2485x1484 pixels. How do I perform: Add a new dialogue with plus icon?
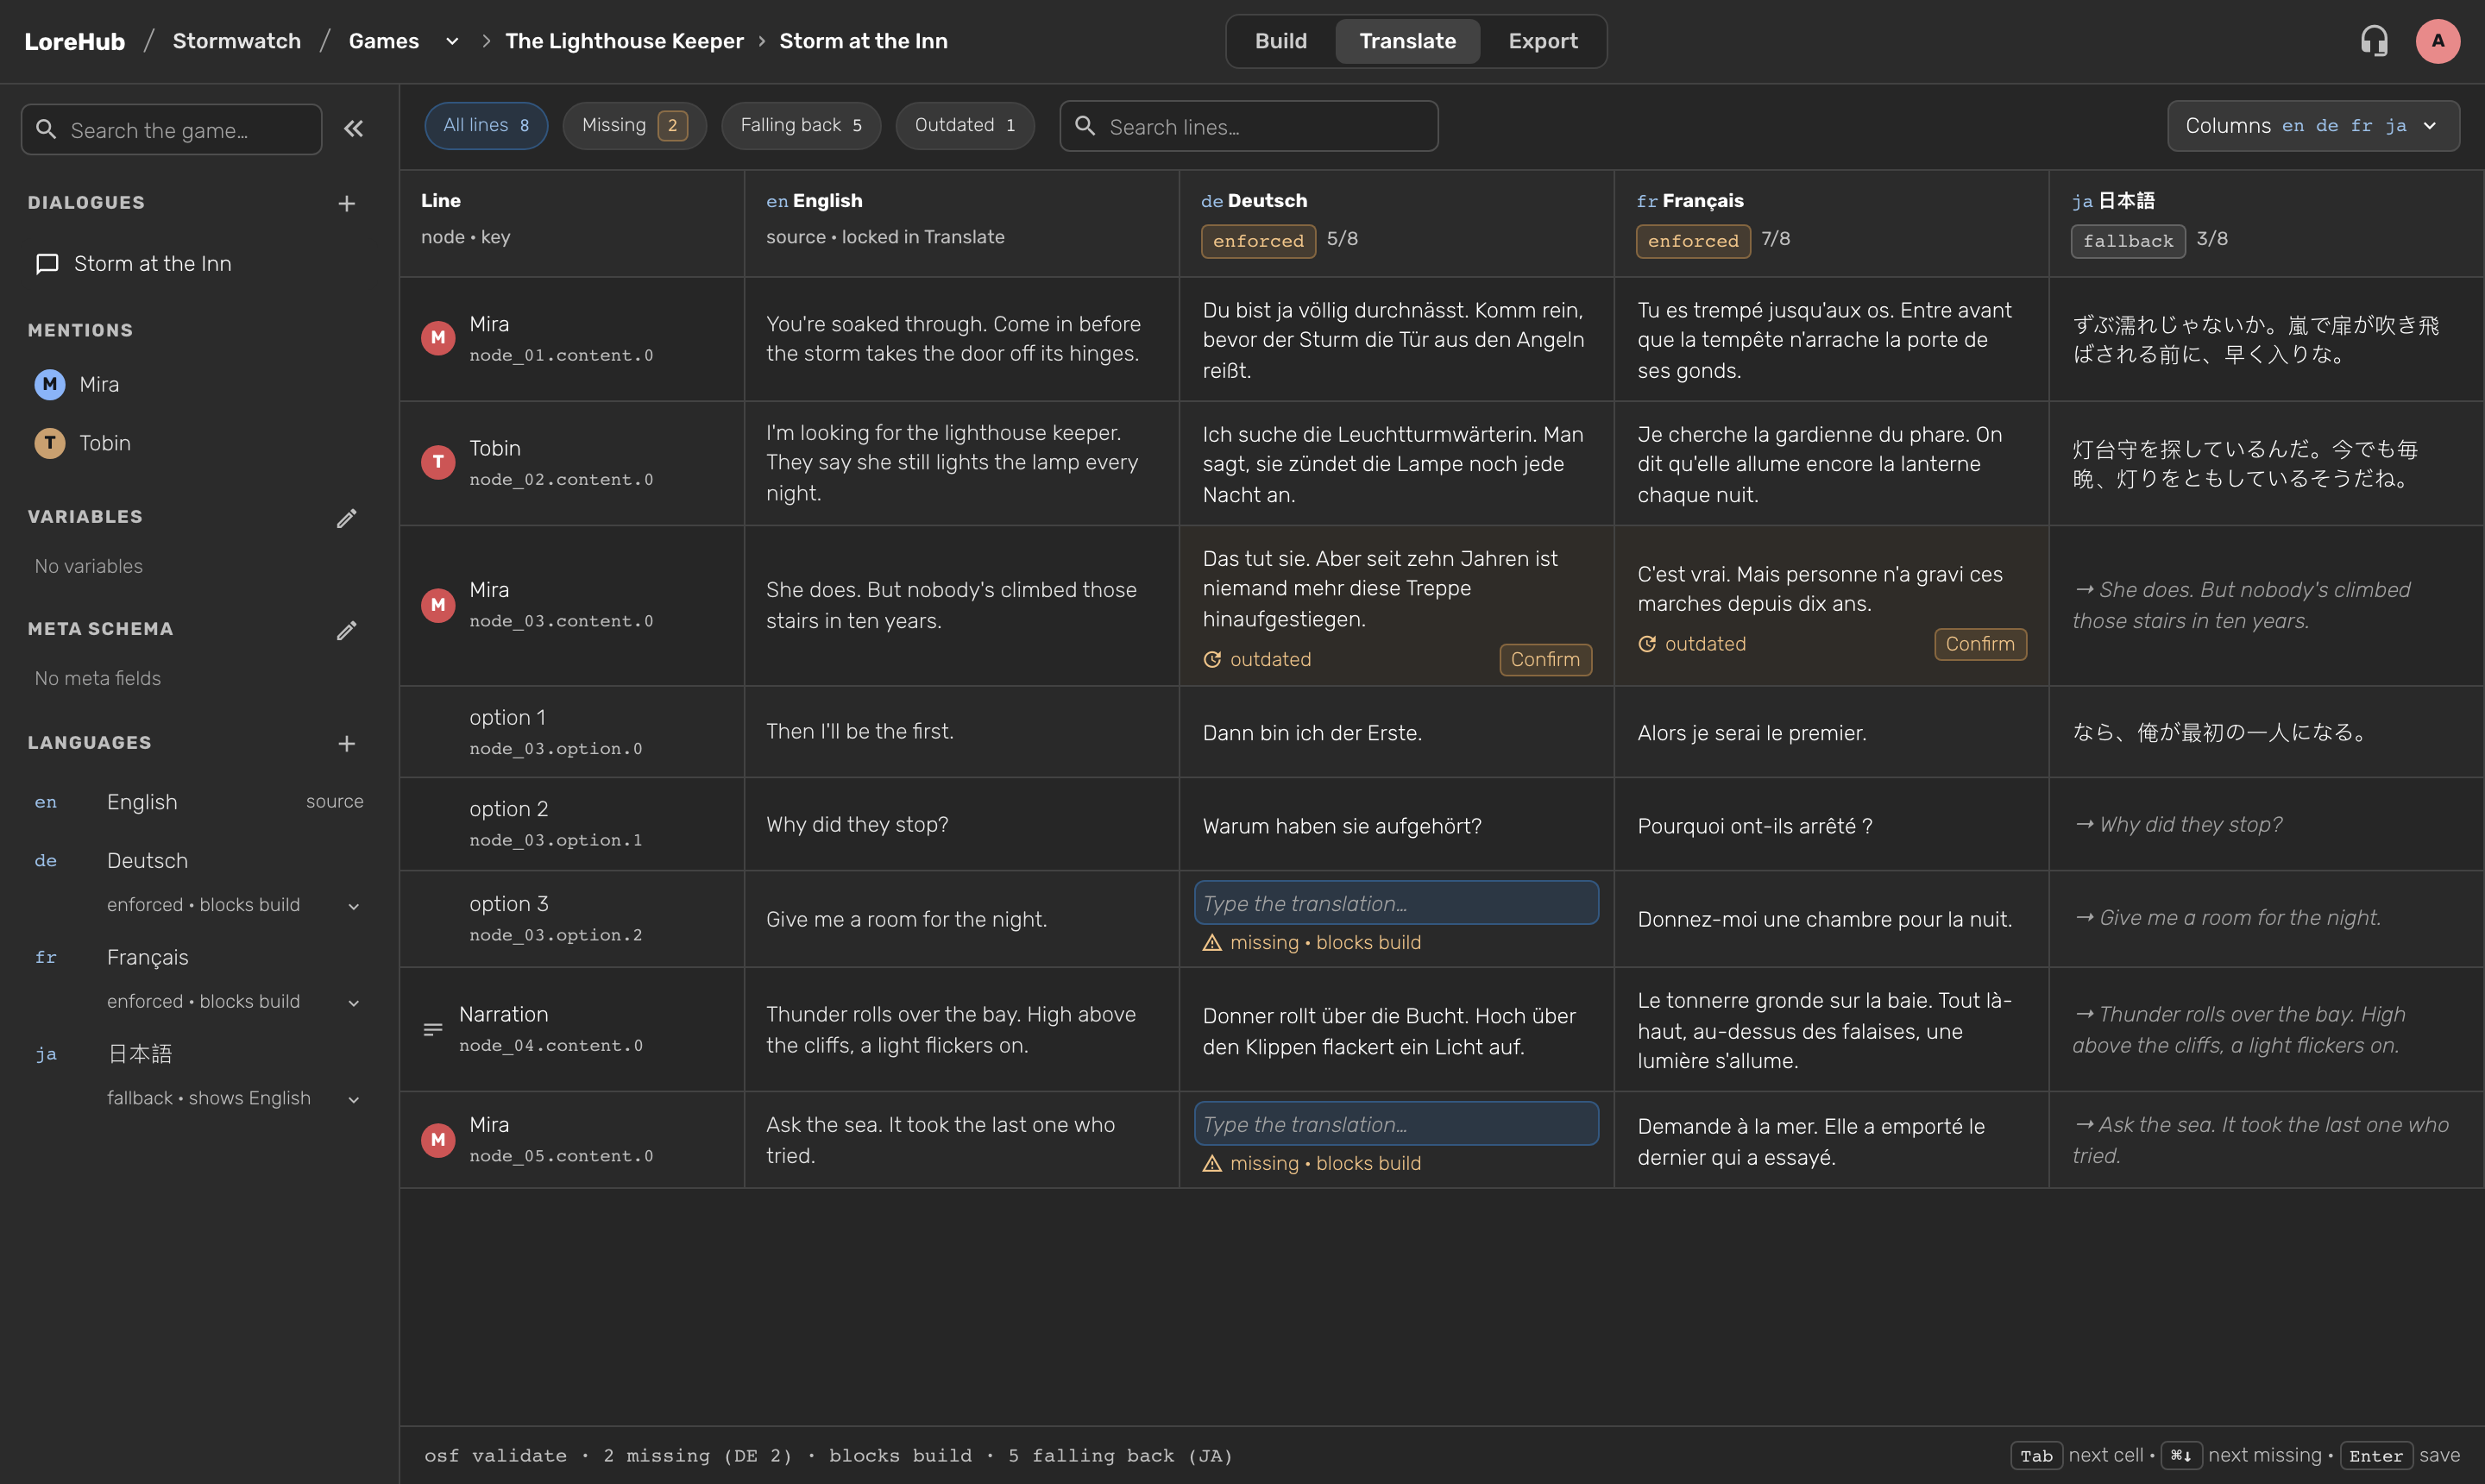pyautogui.click(x=347, y=204)
